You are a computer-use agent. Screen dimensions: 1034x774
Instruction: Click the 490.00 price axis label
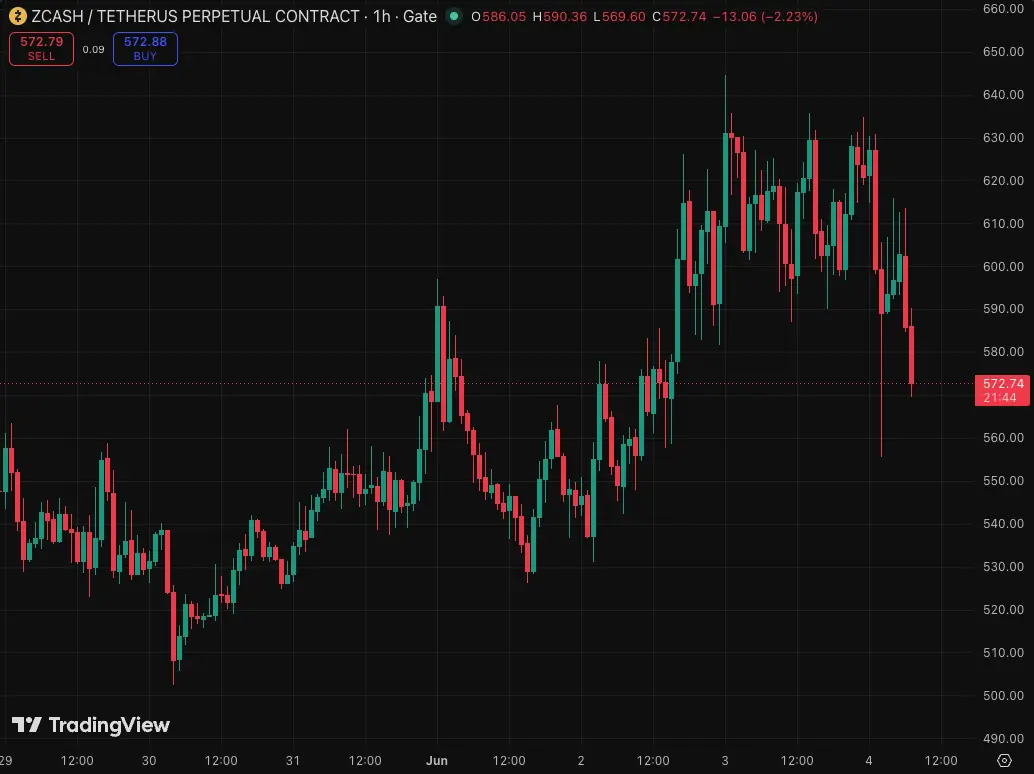tap(1003, 738)
